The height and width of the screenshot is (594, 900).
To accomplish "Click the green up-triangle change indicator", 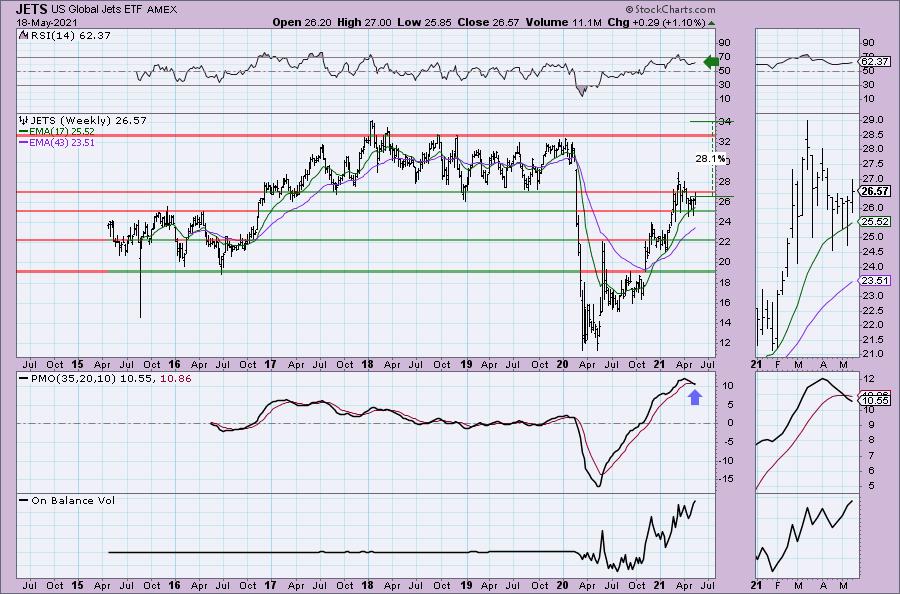I will (x=712, y=23).
